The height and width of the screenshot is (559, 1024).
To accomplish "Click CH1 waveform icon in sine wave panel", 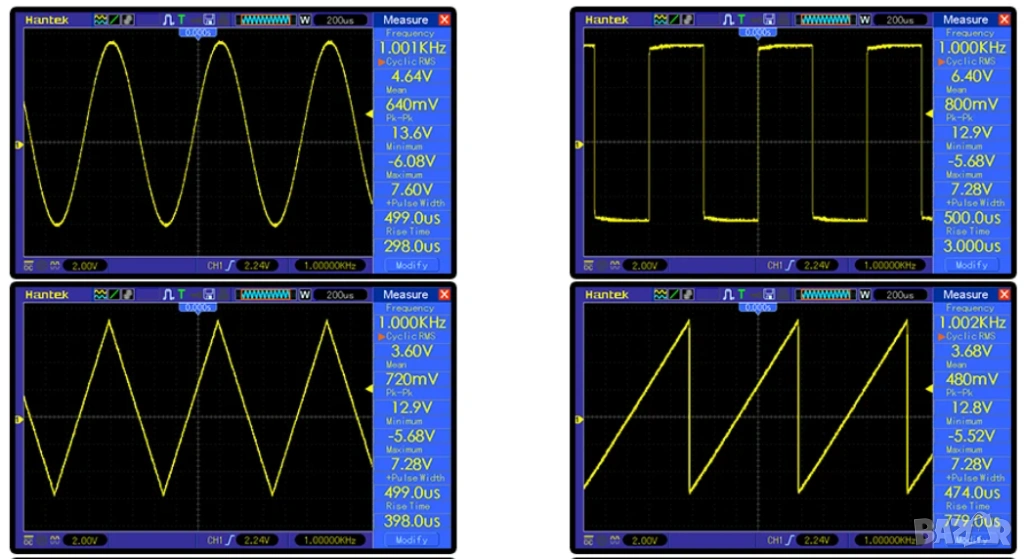I will click(101, 20).
